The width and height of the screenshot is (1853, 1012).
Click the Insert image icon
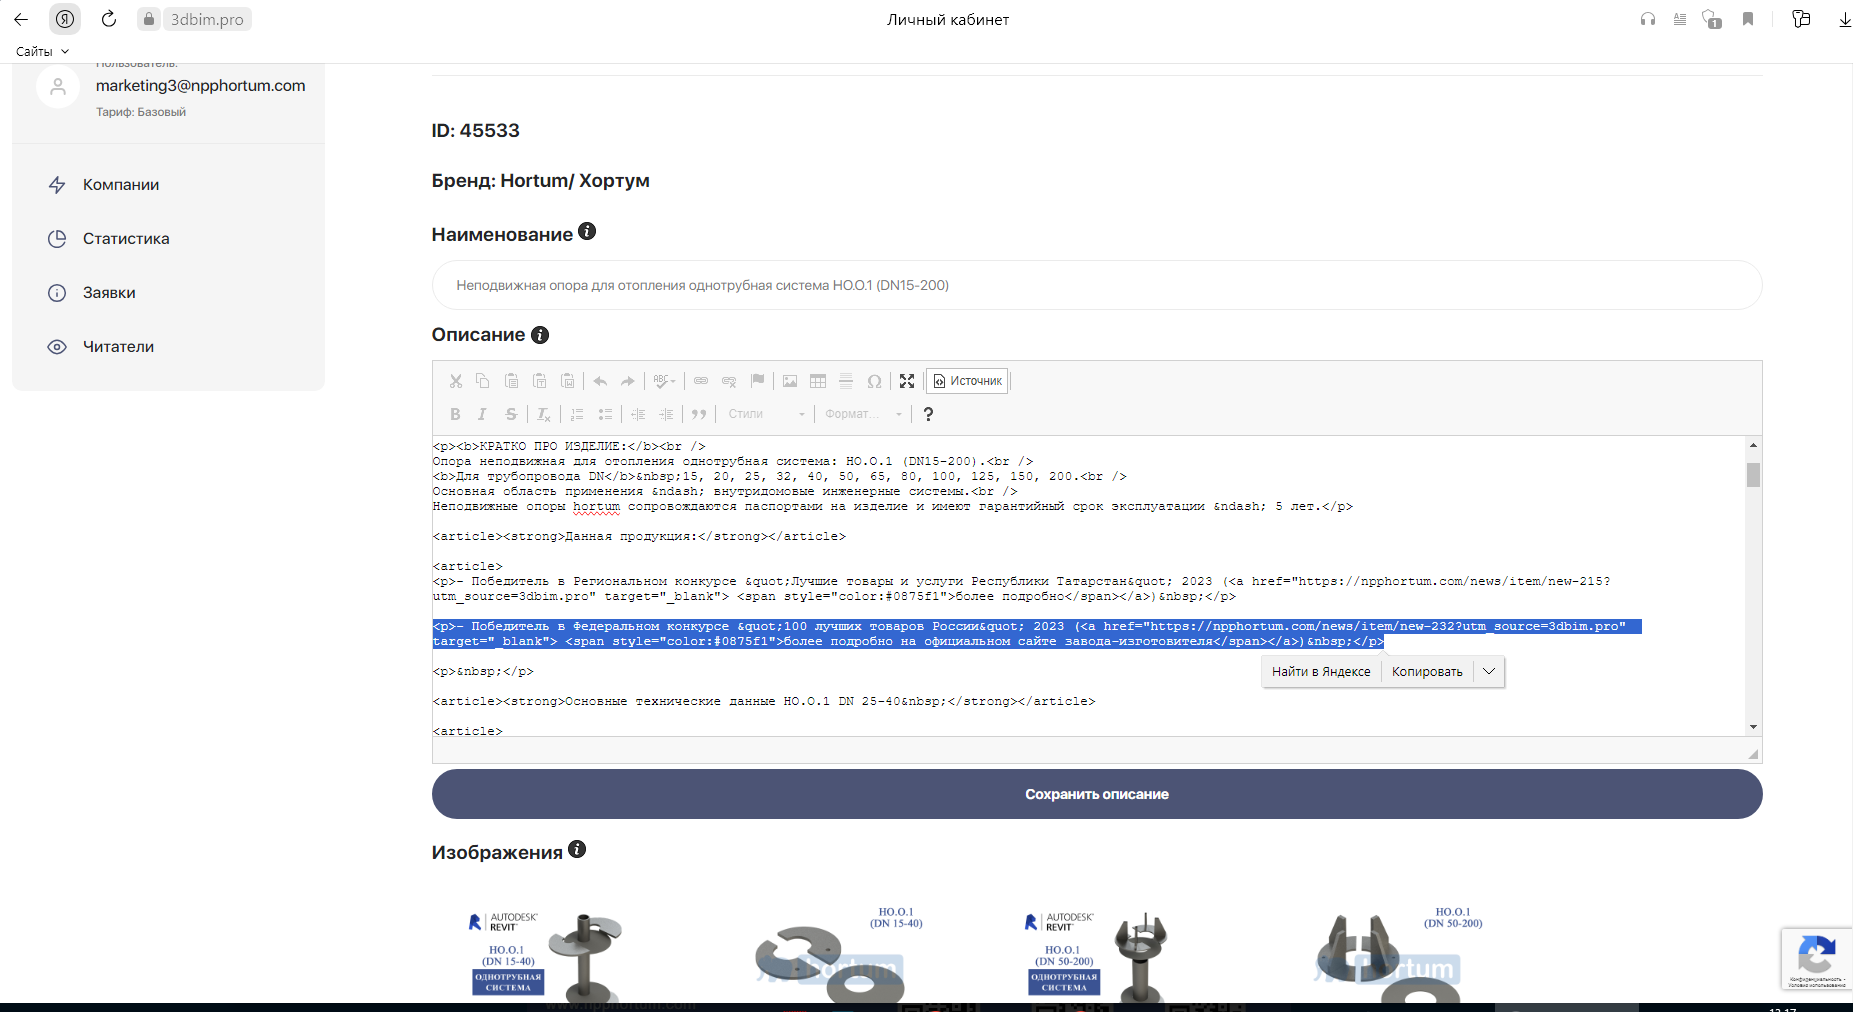click(790, 381)
